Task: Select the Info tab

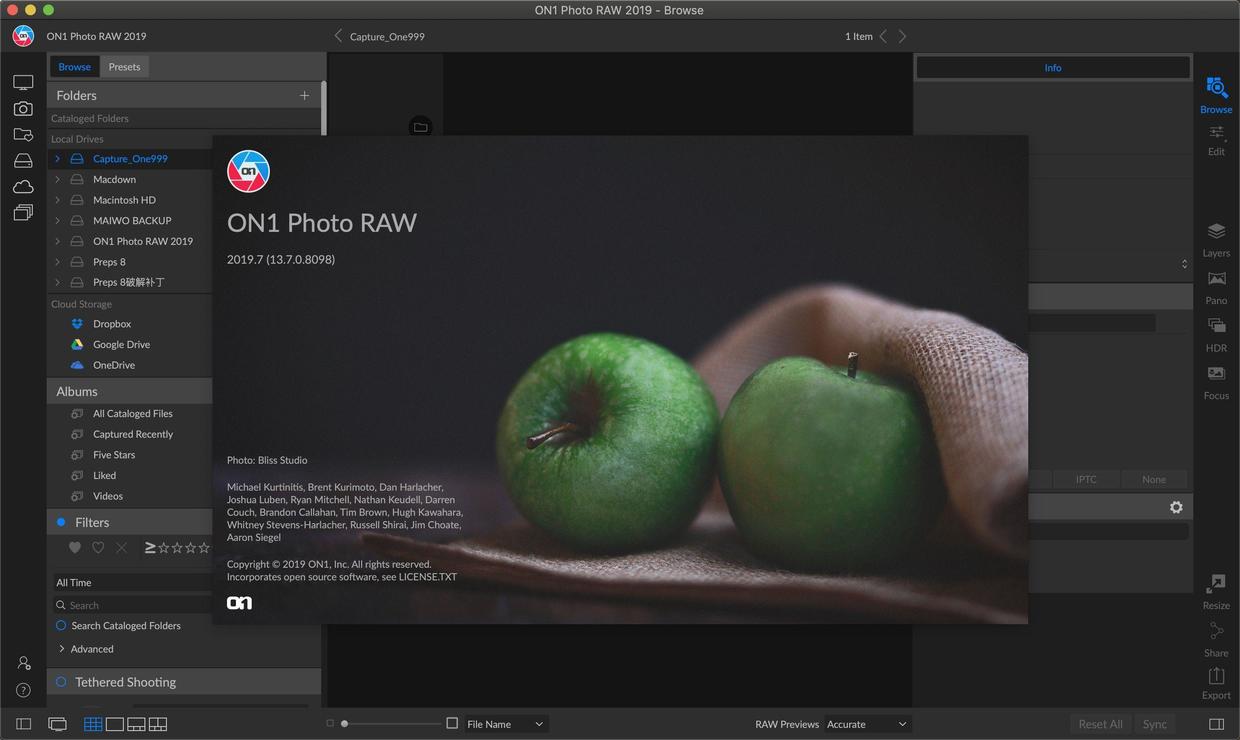Action: [1053, 68]
